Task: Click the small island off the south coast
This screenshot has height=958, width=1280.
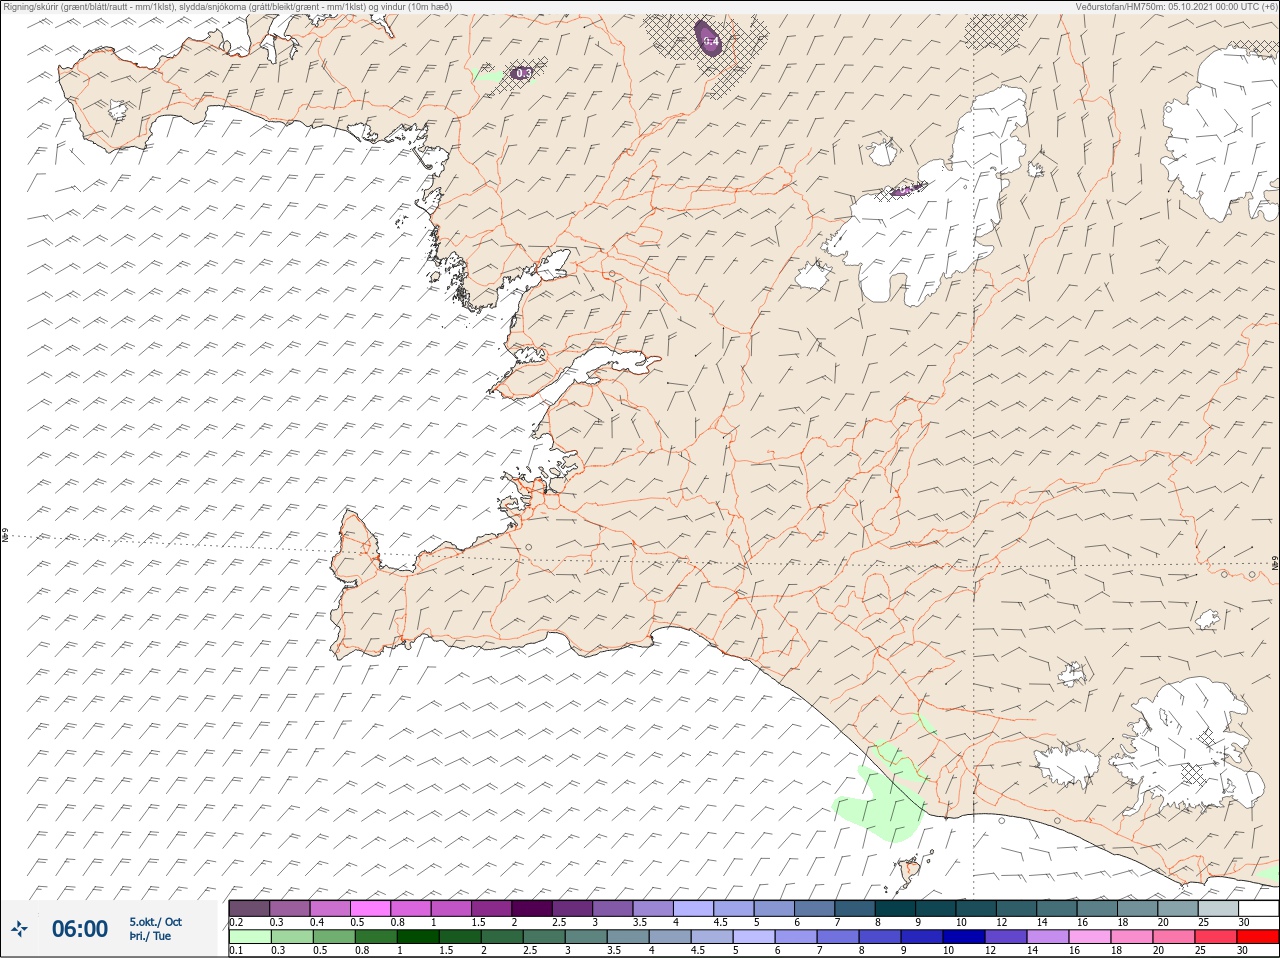Action: [x=910, y=871]
